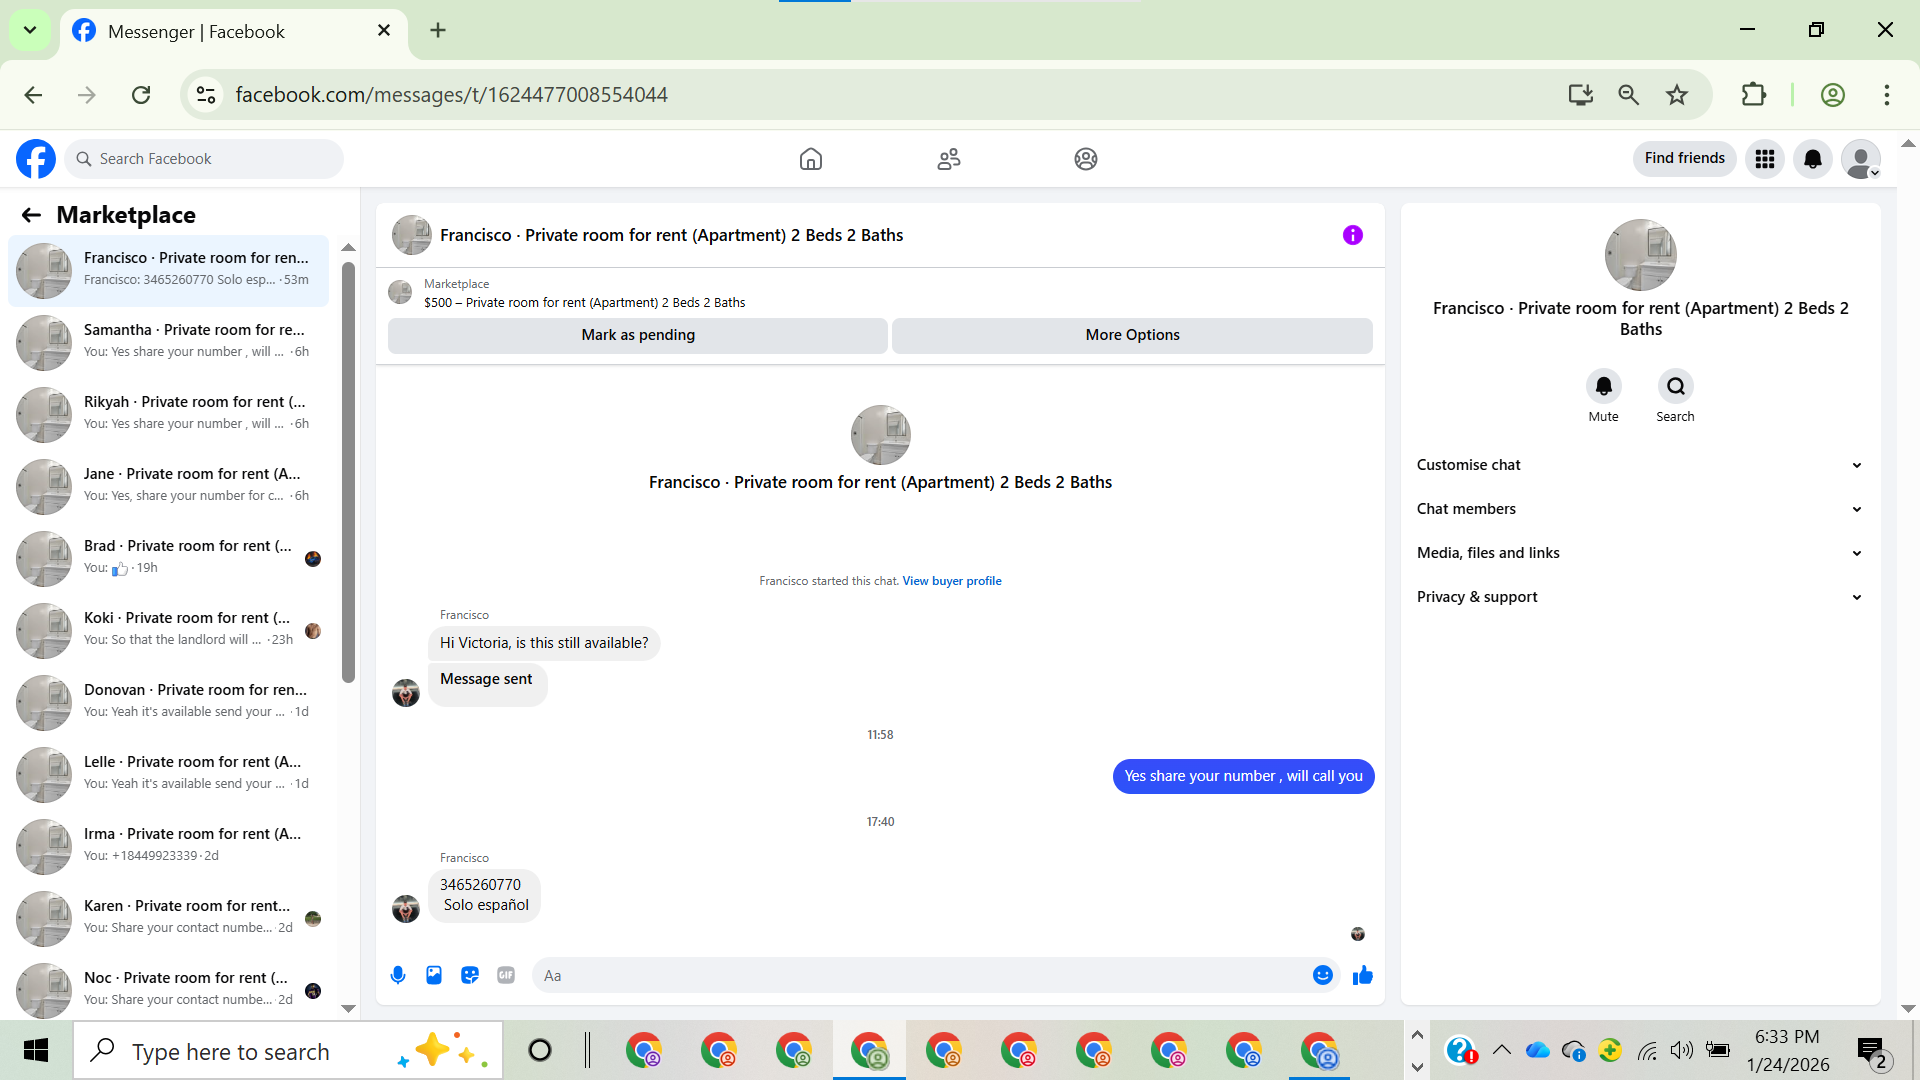The height and width of the screenshot is (1080, 1920).
Task: Attach a photo using image icon
Action: pyautogui.click(x=434, y=975)
